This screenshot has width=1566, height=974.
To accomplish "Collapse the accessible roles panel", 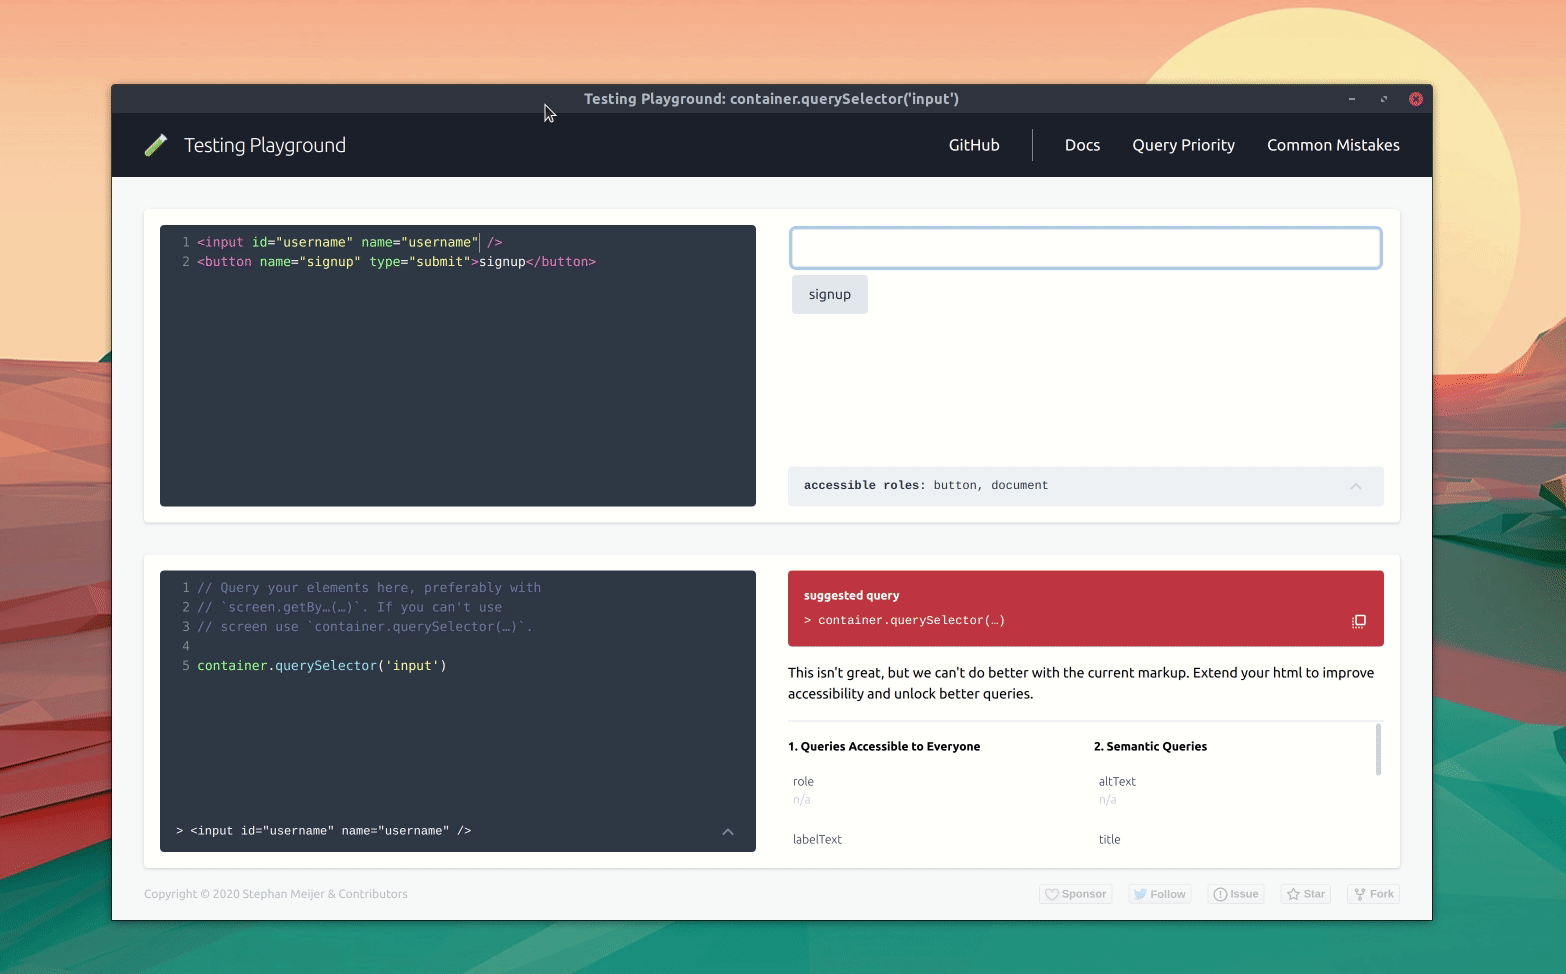I will pos(1356,486).
